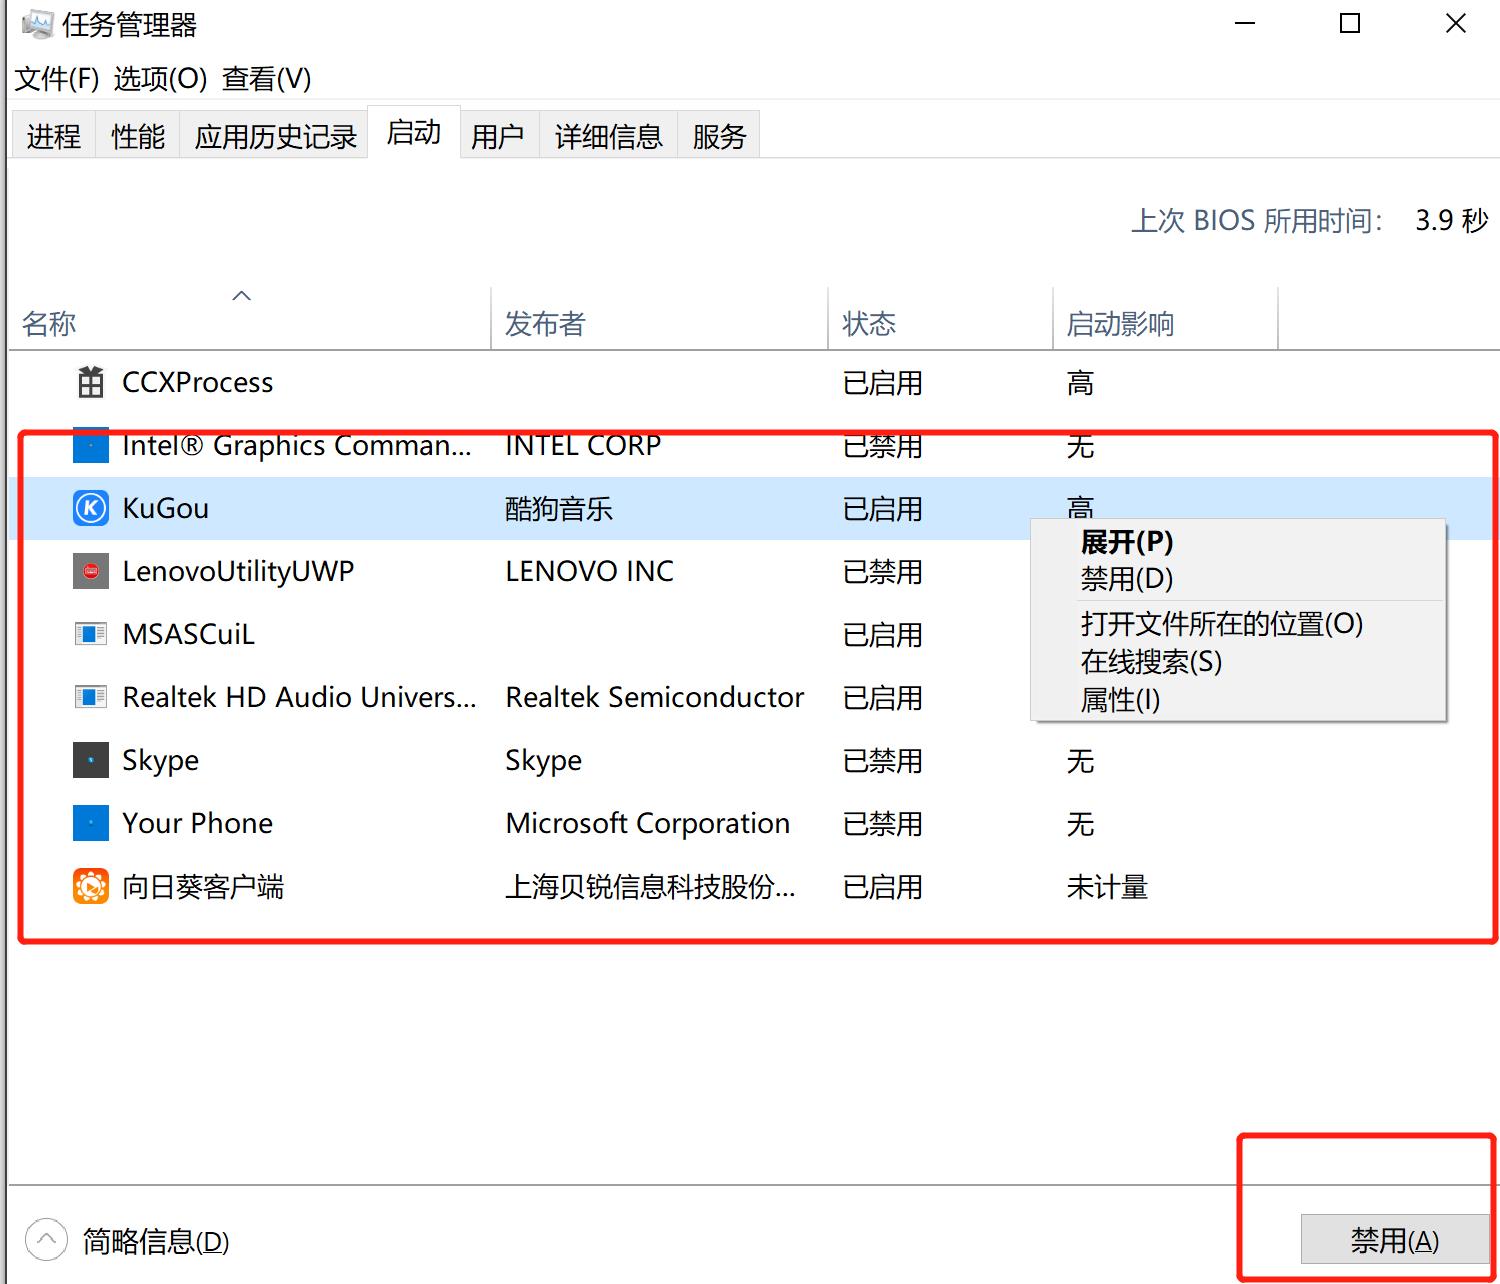The height and width of the screenshot is (1284, 1500).
Task: Click the 3.9 秒 BIOS time value
Action: click(1452, 220)
